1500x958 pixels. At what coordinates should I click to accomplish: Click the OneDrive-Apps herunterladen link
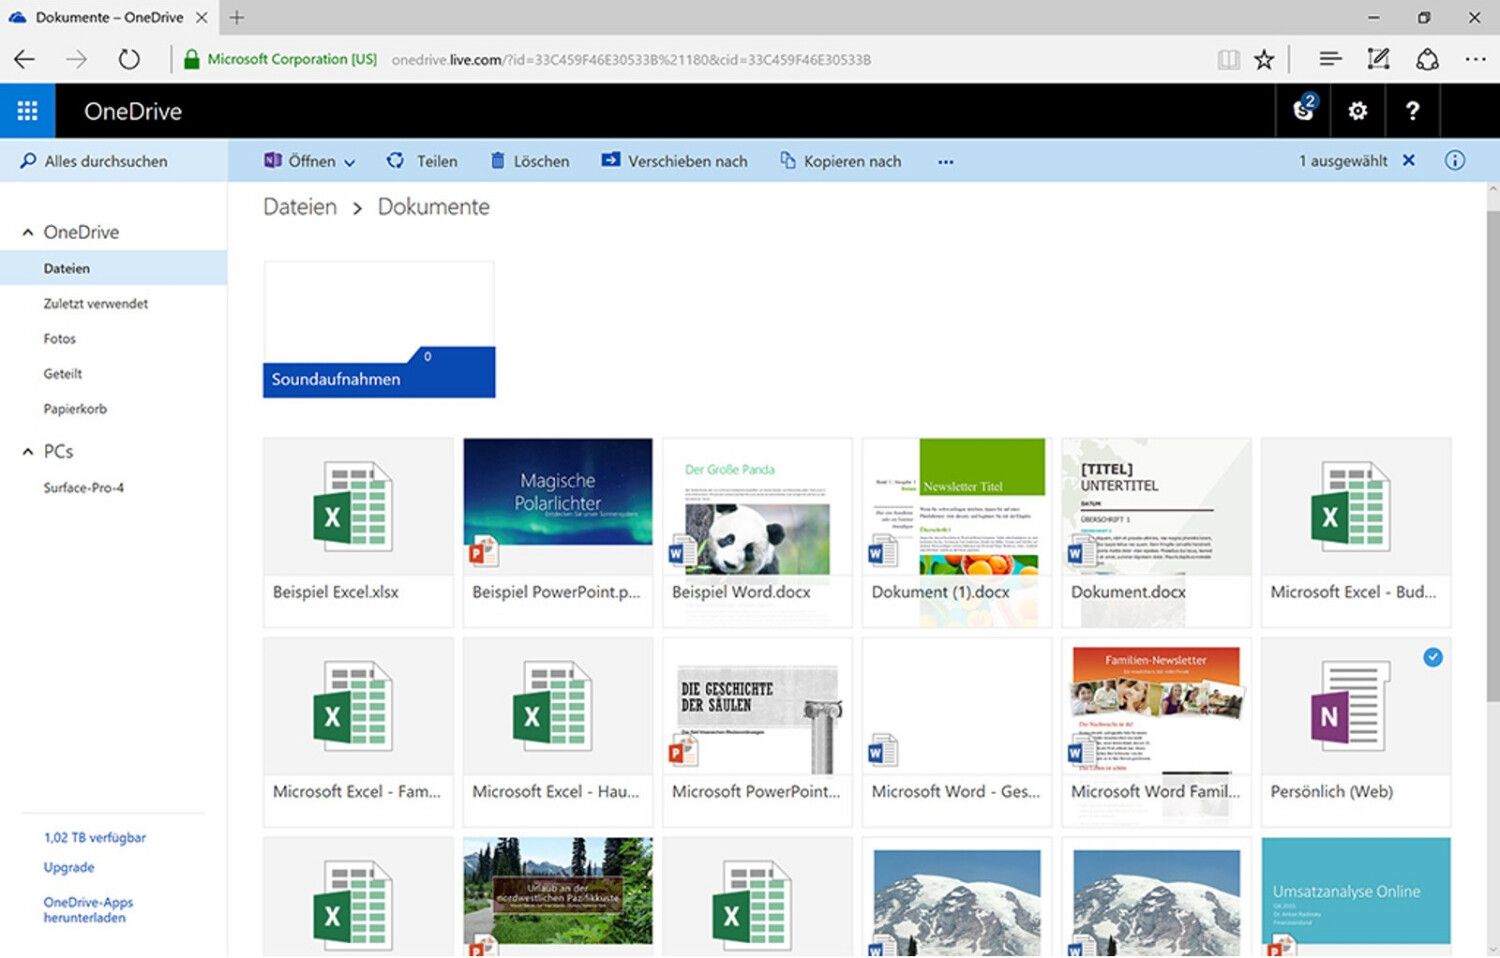pos(88,910)
